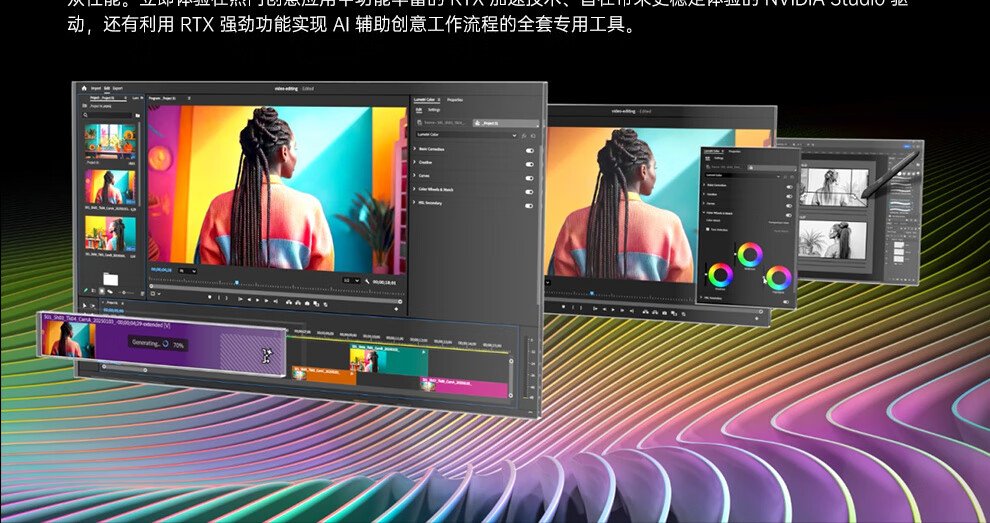Open the Export workspace tab
The image size is (990, 523).
tap(117, 88)
